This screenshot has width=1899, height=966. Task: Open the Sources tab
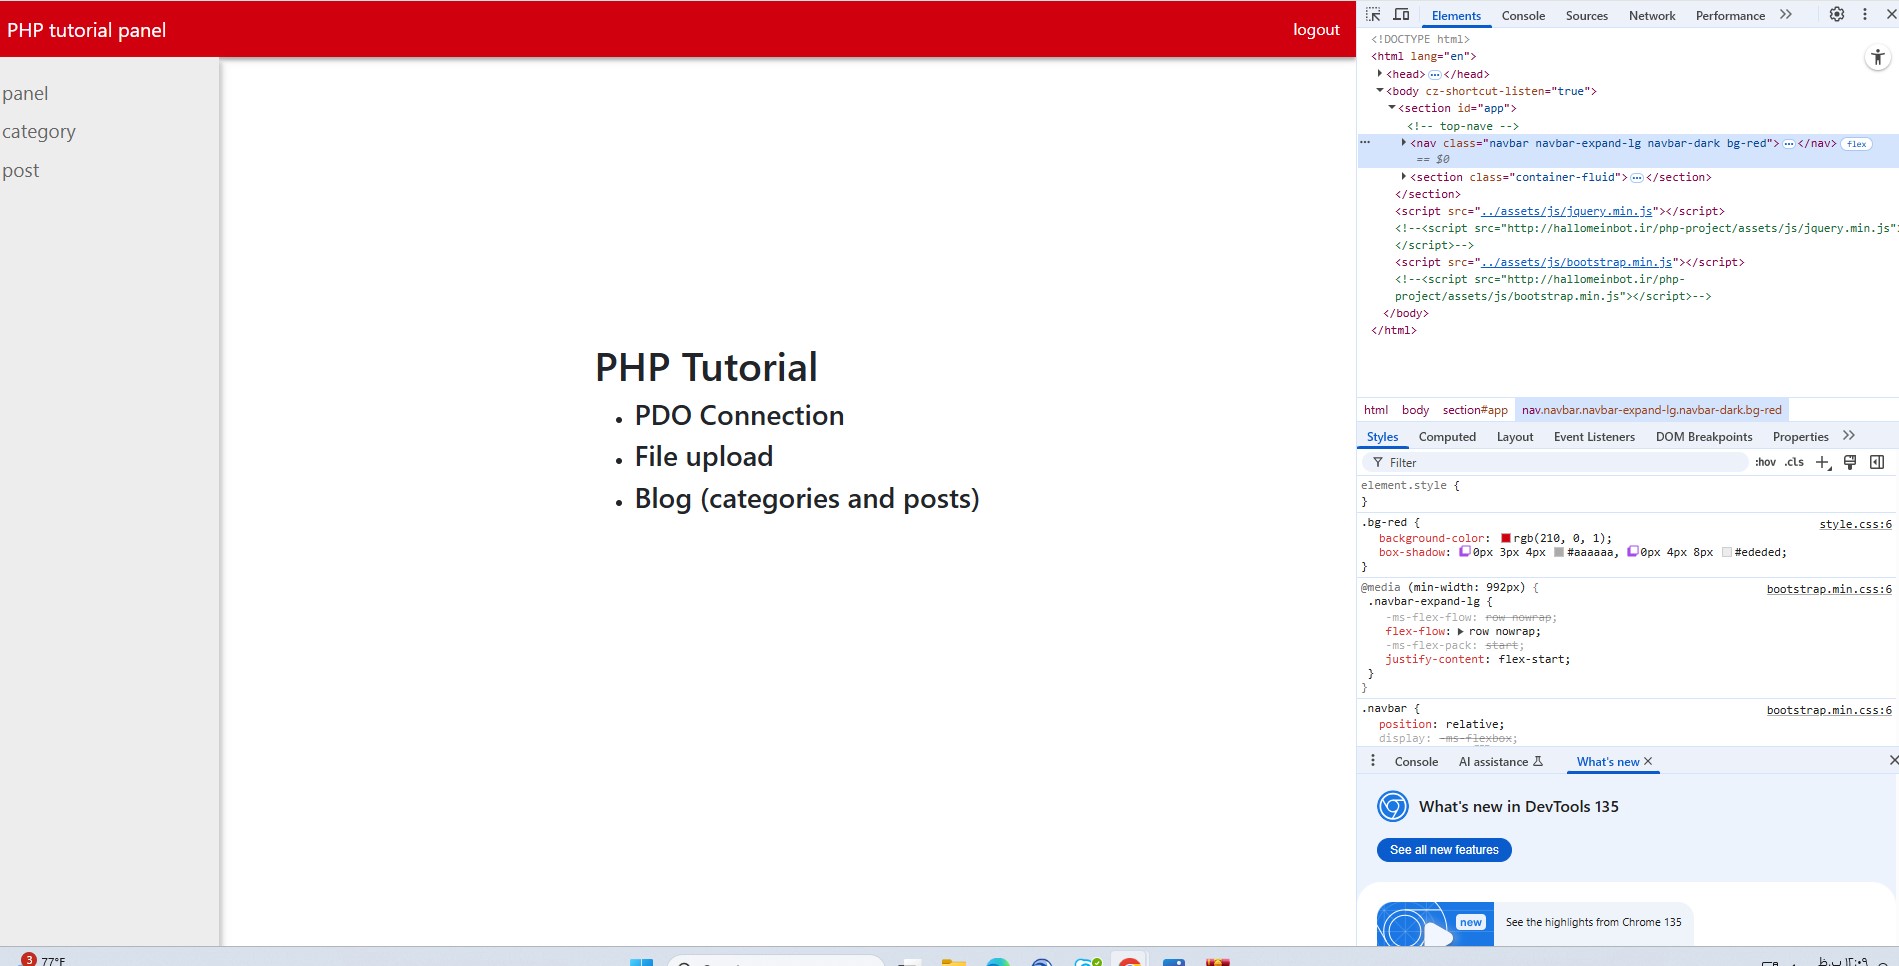coord(1587,15)
